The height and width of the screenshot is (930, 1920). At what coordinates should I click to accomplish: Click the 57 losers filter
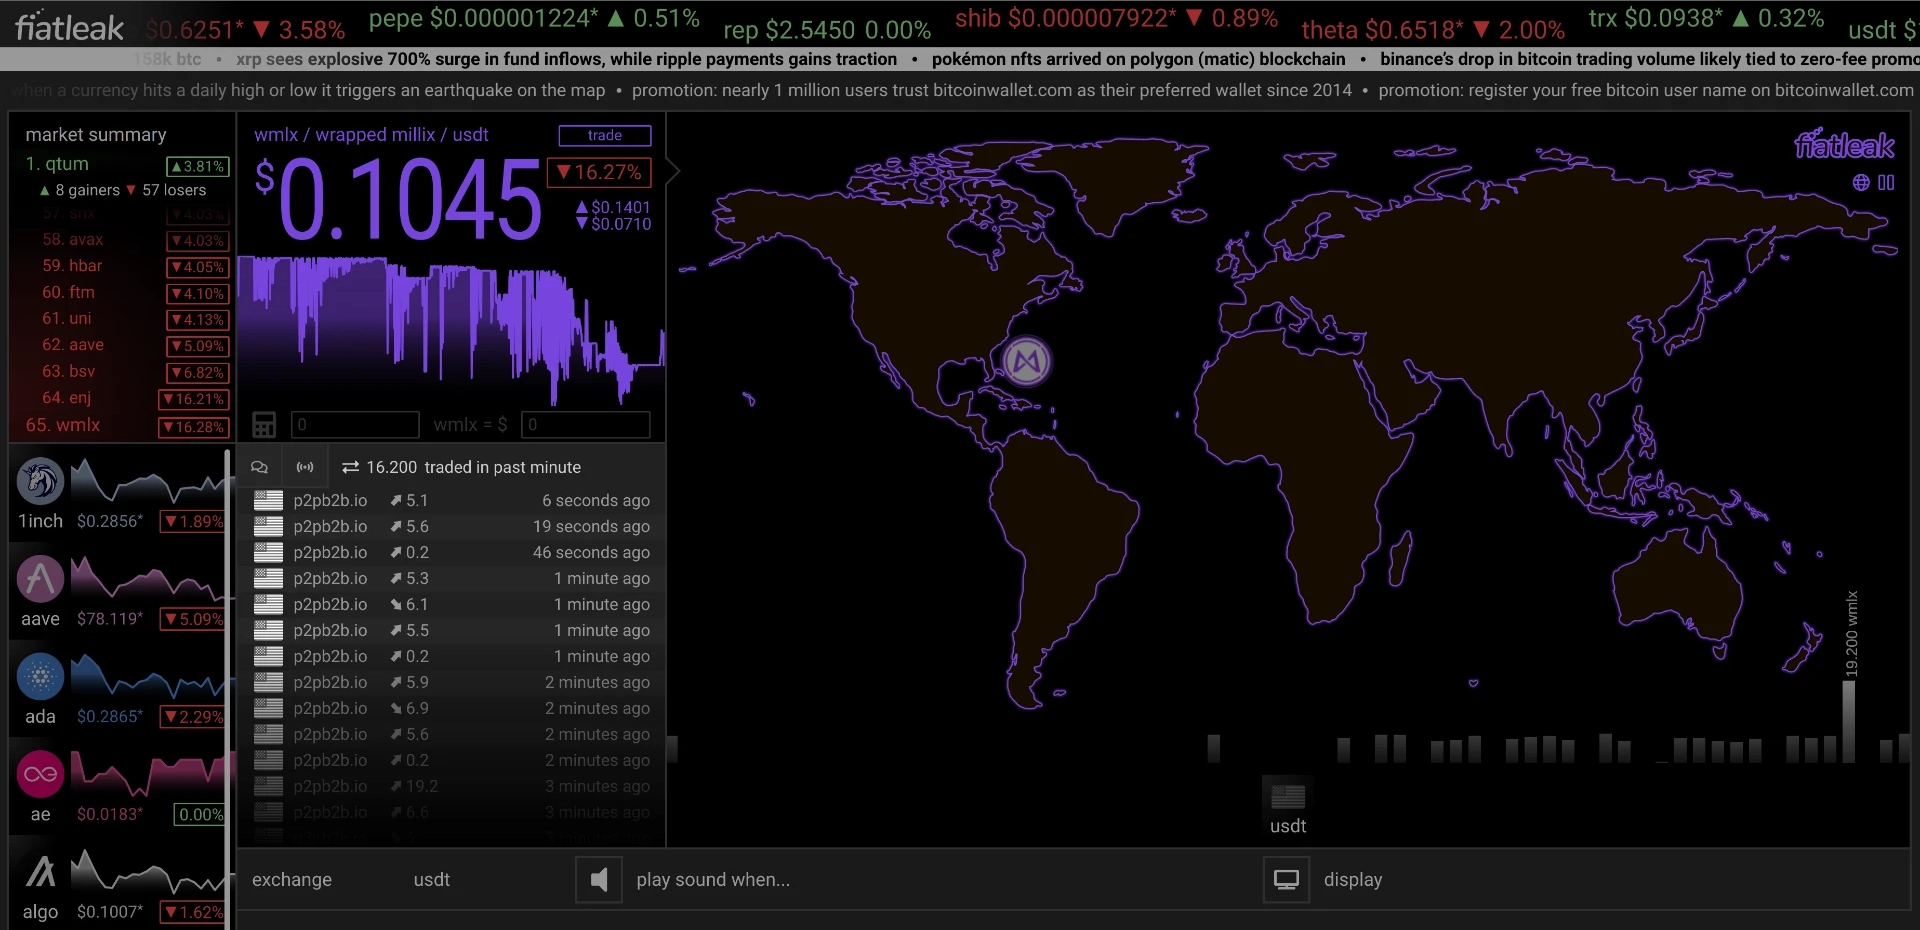[165, 190]
